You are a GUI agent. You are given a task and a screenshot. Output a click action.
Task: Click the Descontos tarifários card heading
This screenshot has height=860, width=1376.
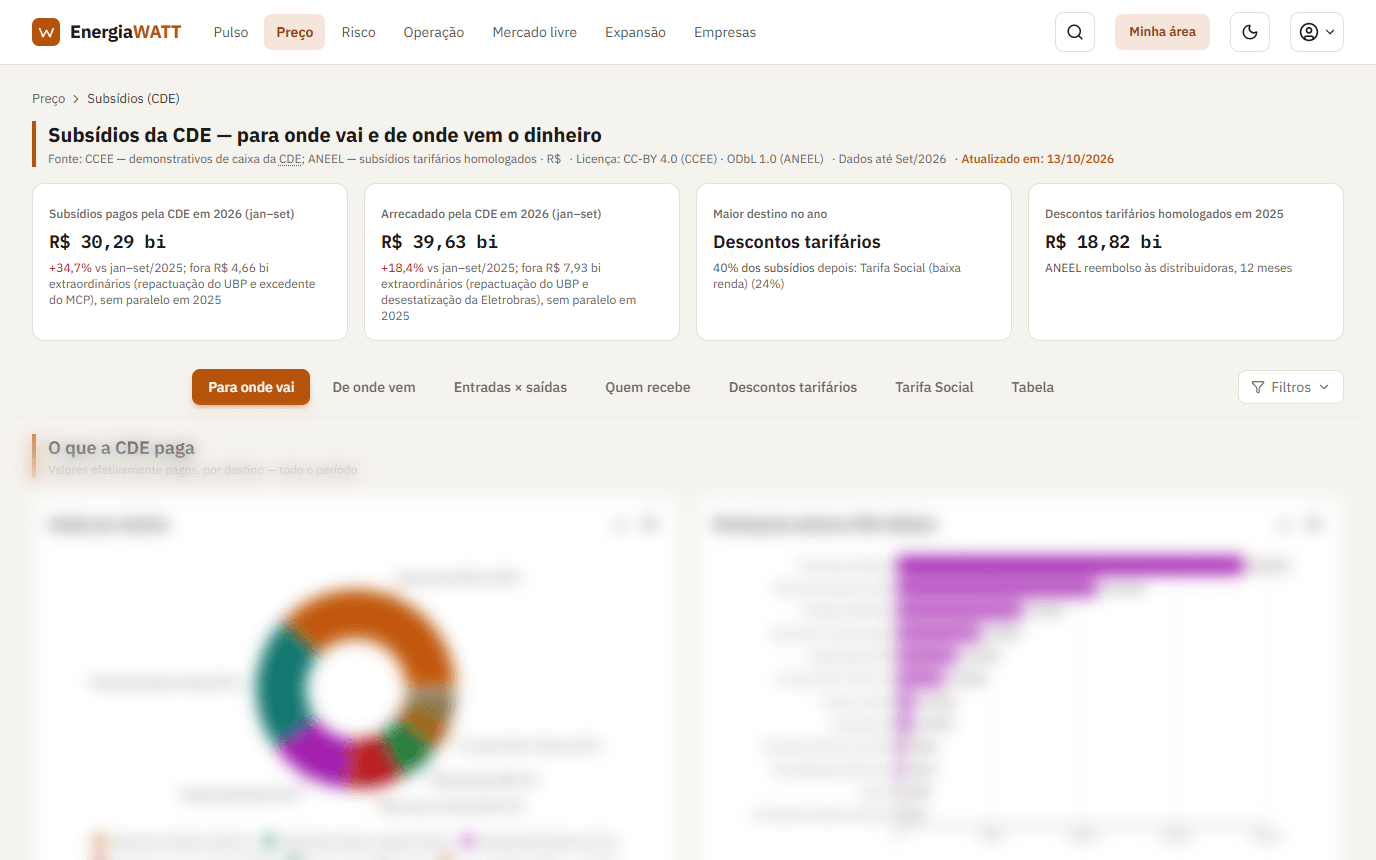point(797,242)
